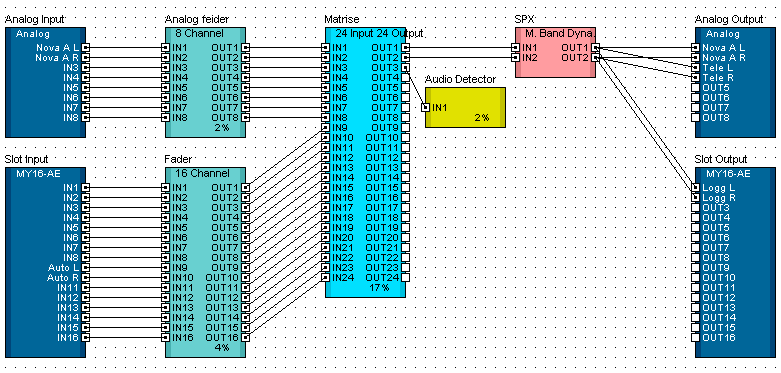
Task: Select the yellow Audio Detector block
Action: point(465,108)
